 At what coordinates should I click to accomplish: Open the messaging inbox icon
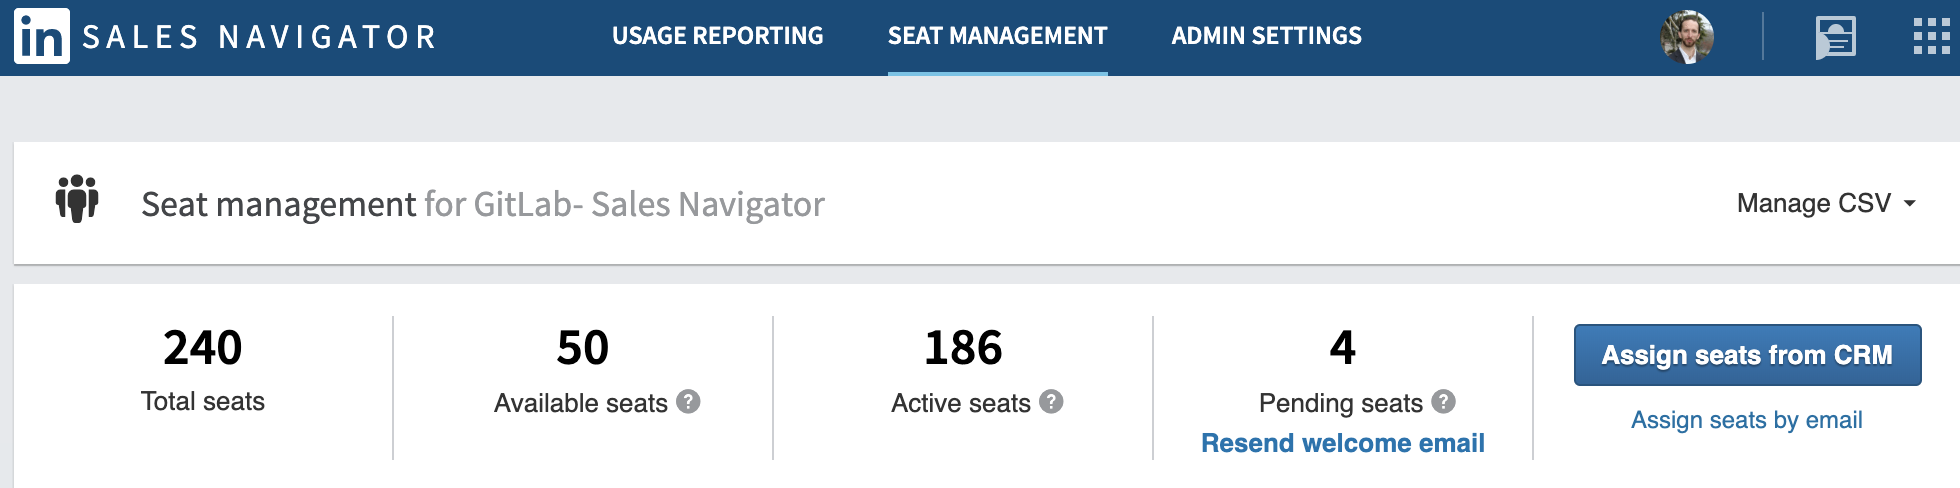click(1836, 38)
